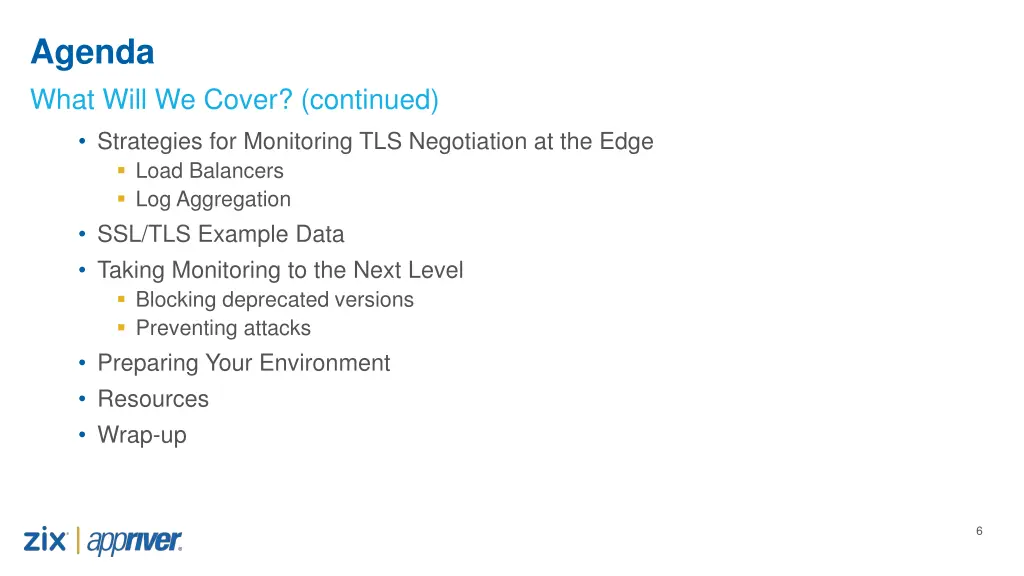Click yellow square marker beside Log Aggregation
Screen dimensions: 1024x576
[121, 199]
